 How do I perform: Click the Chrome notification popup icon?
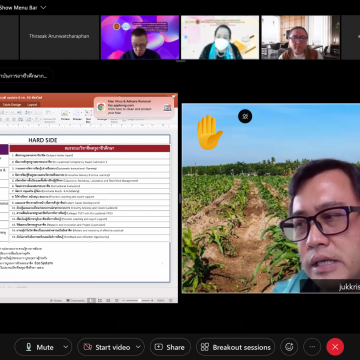coord(101,107)
